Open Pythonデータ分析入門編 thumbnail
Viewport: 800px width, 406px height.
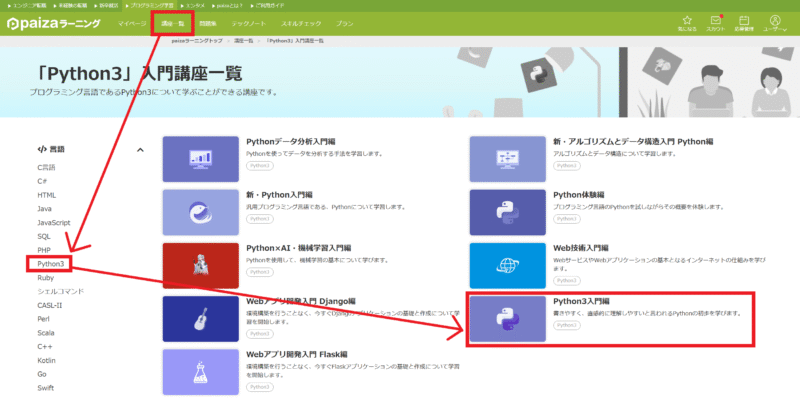click(201, 159)
